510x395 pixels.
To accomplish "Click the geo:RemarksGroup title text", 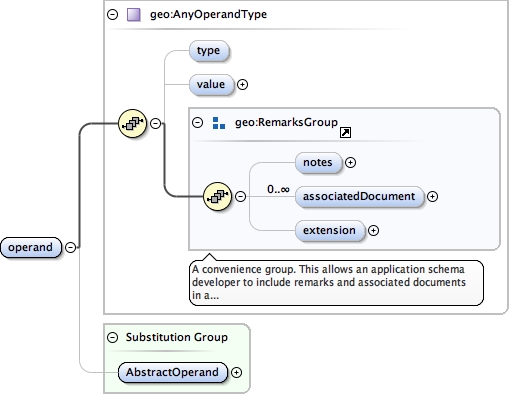I will point(286,122).
